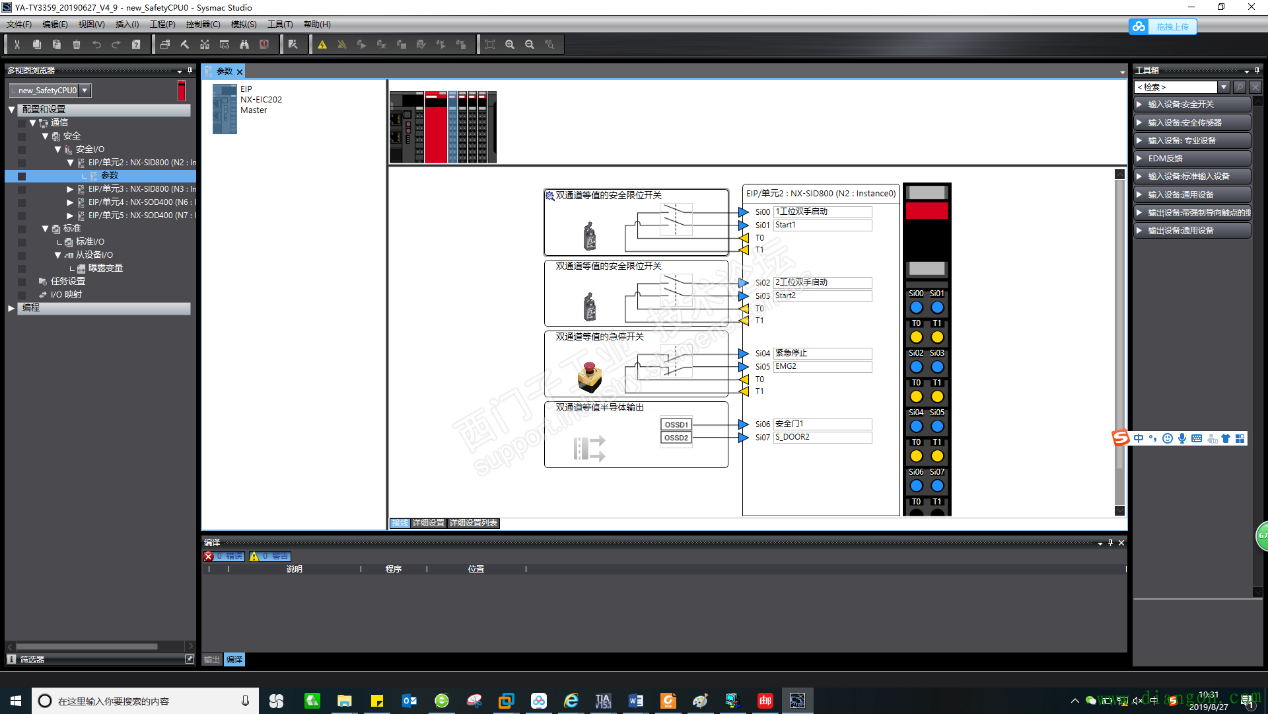
Task: Toggle the errors filter in build panel
Action: [x=223, y=556]
